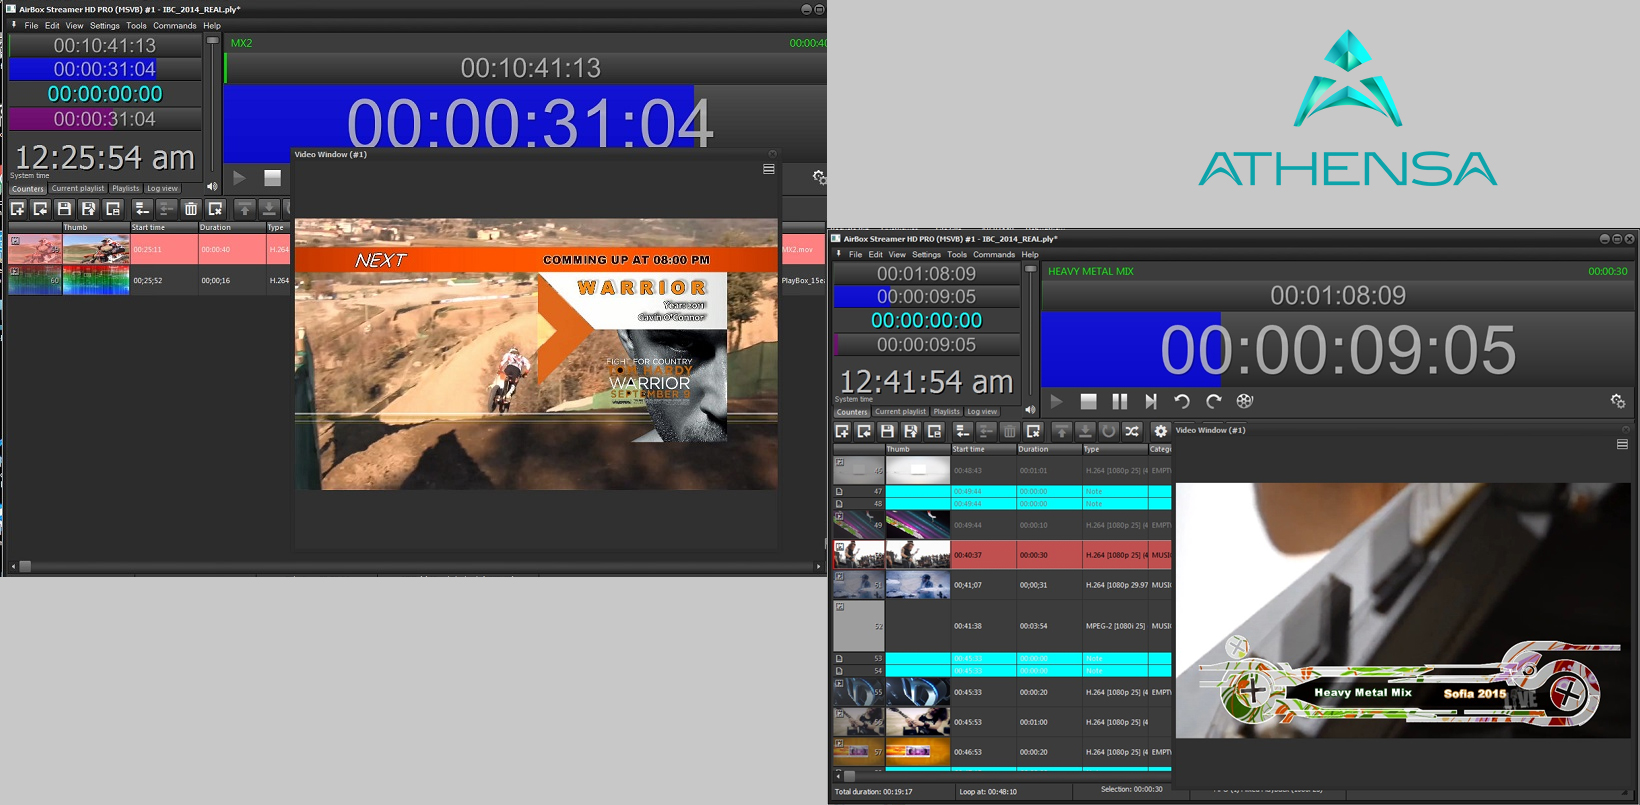Mute speaker icon in MX2 window
Screen dimensions: 1640x805
pos(212,186)
